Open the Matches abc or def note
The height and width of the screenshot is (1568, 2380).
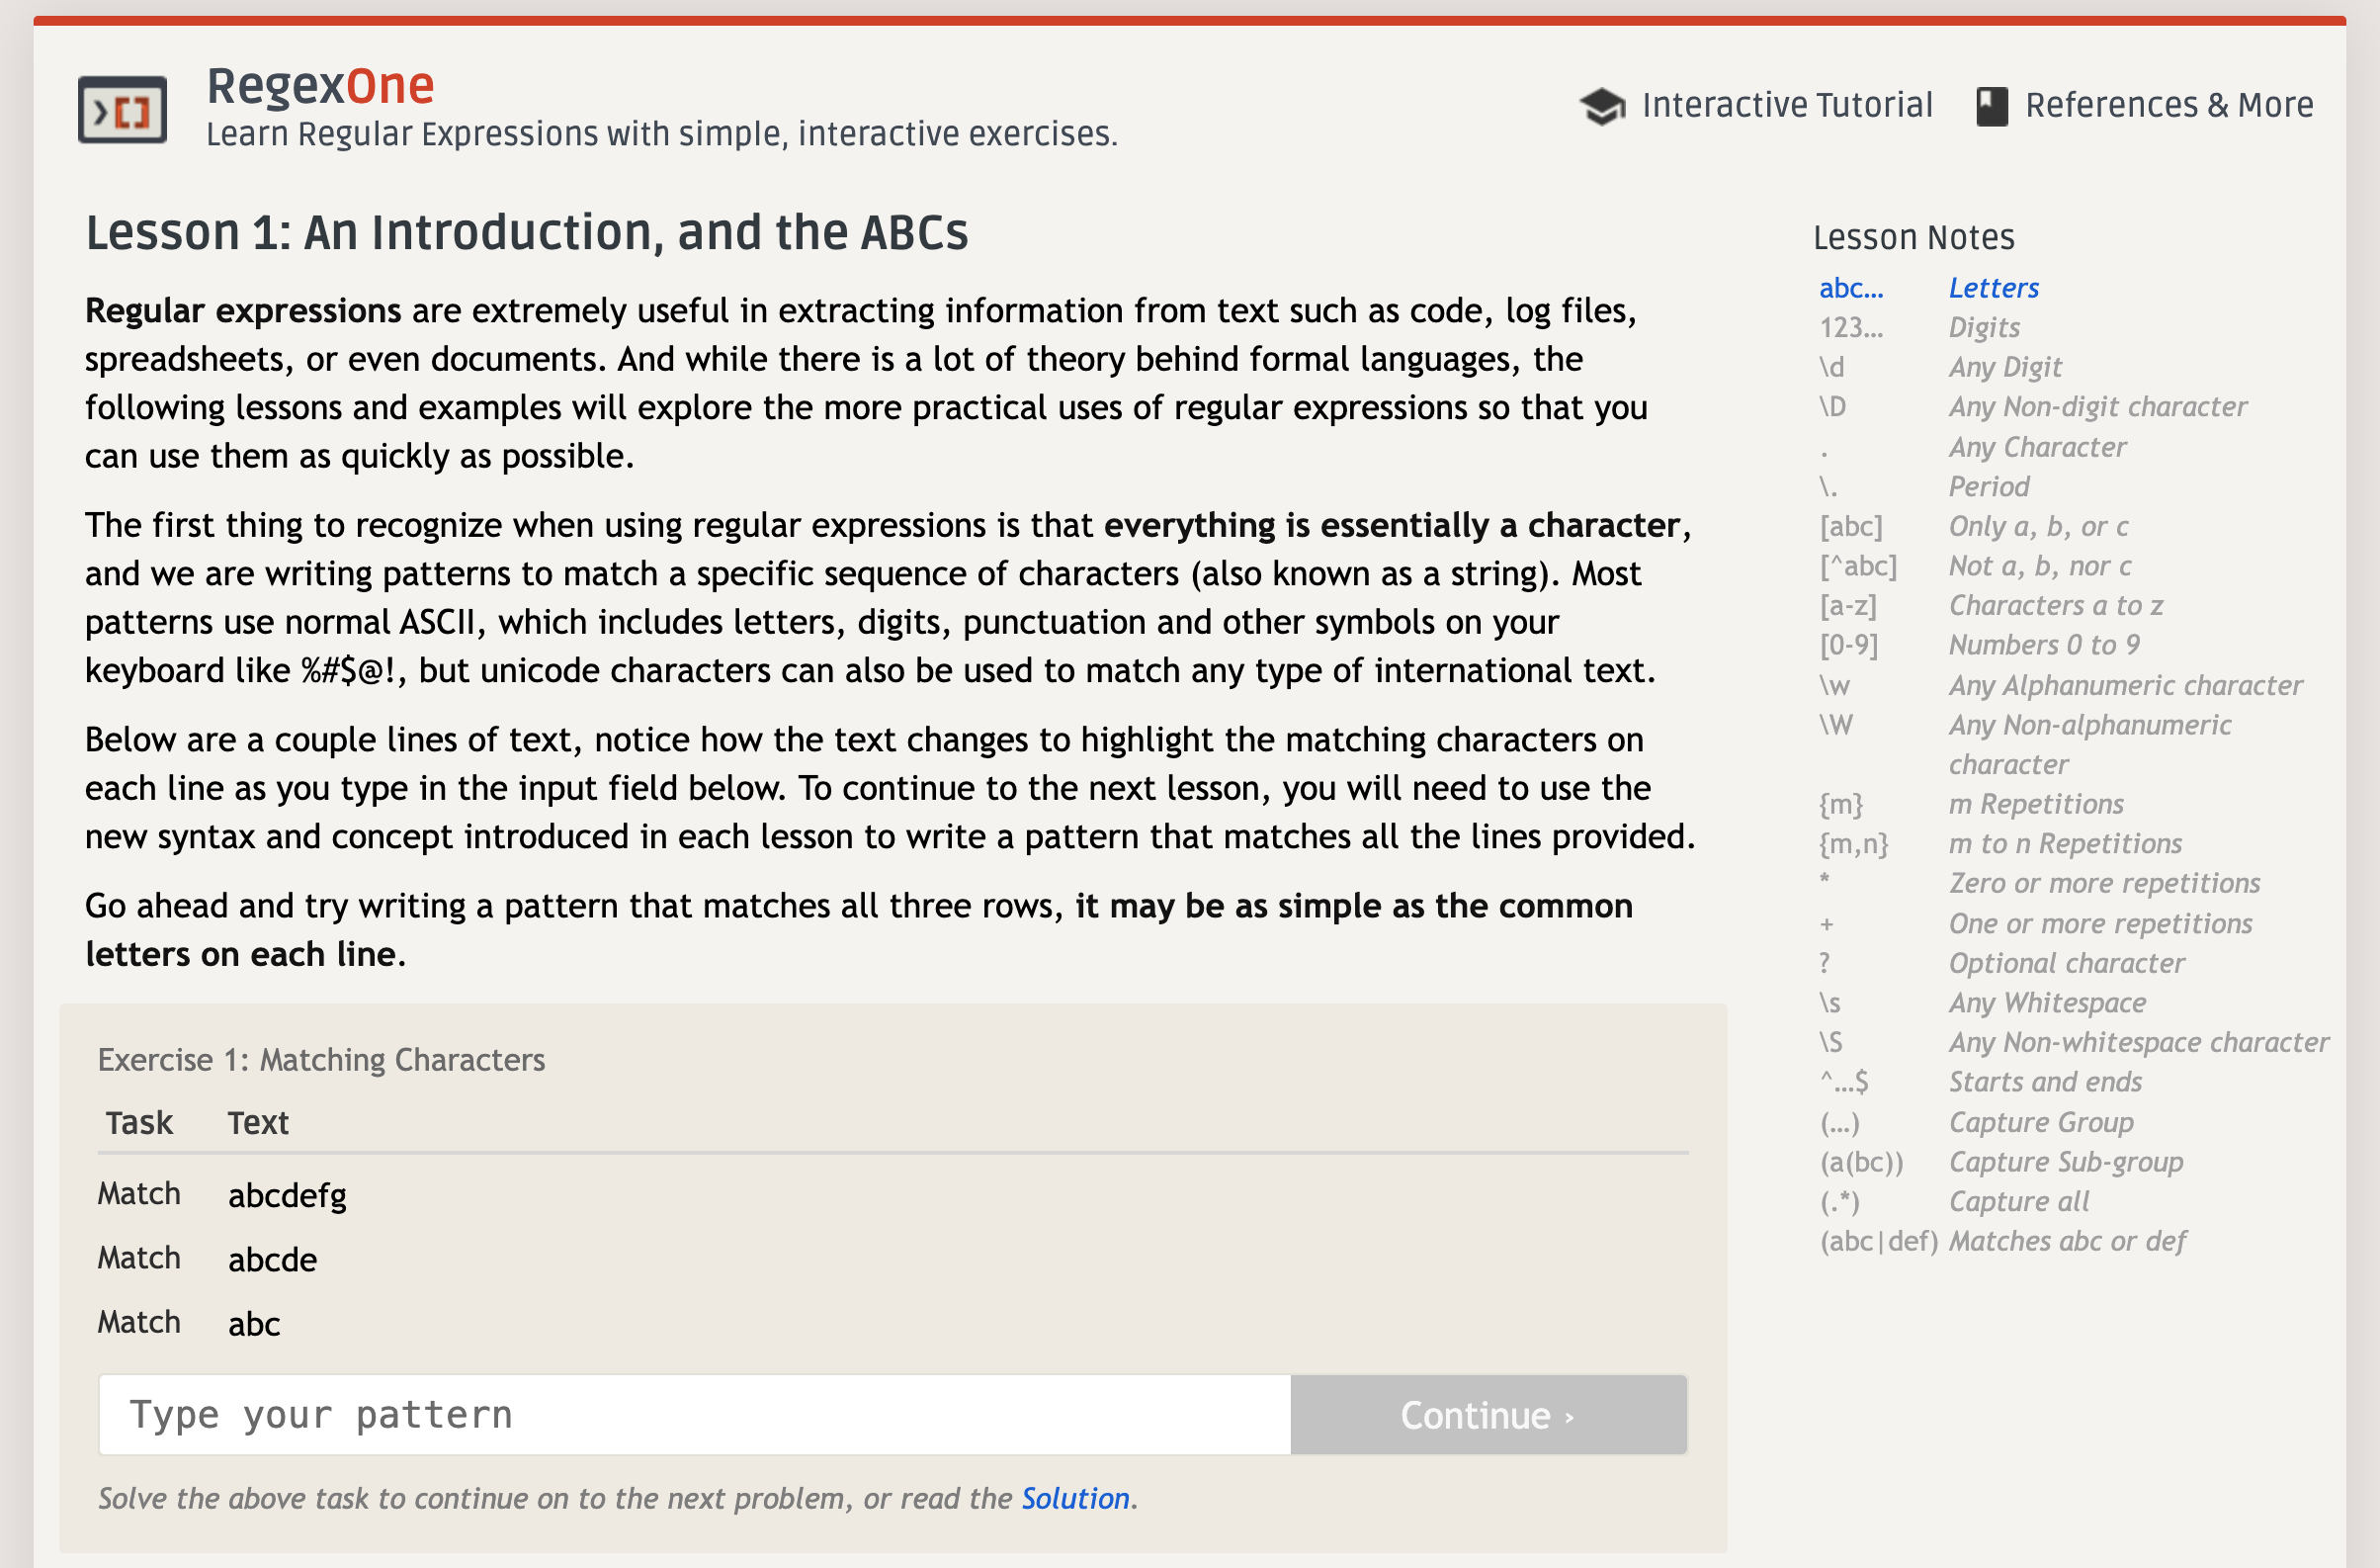(x=2067, y=1241)
